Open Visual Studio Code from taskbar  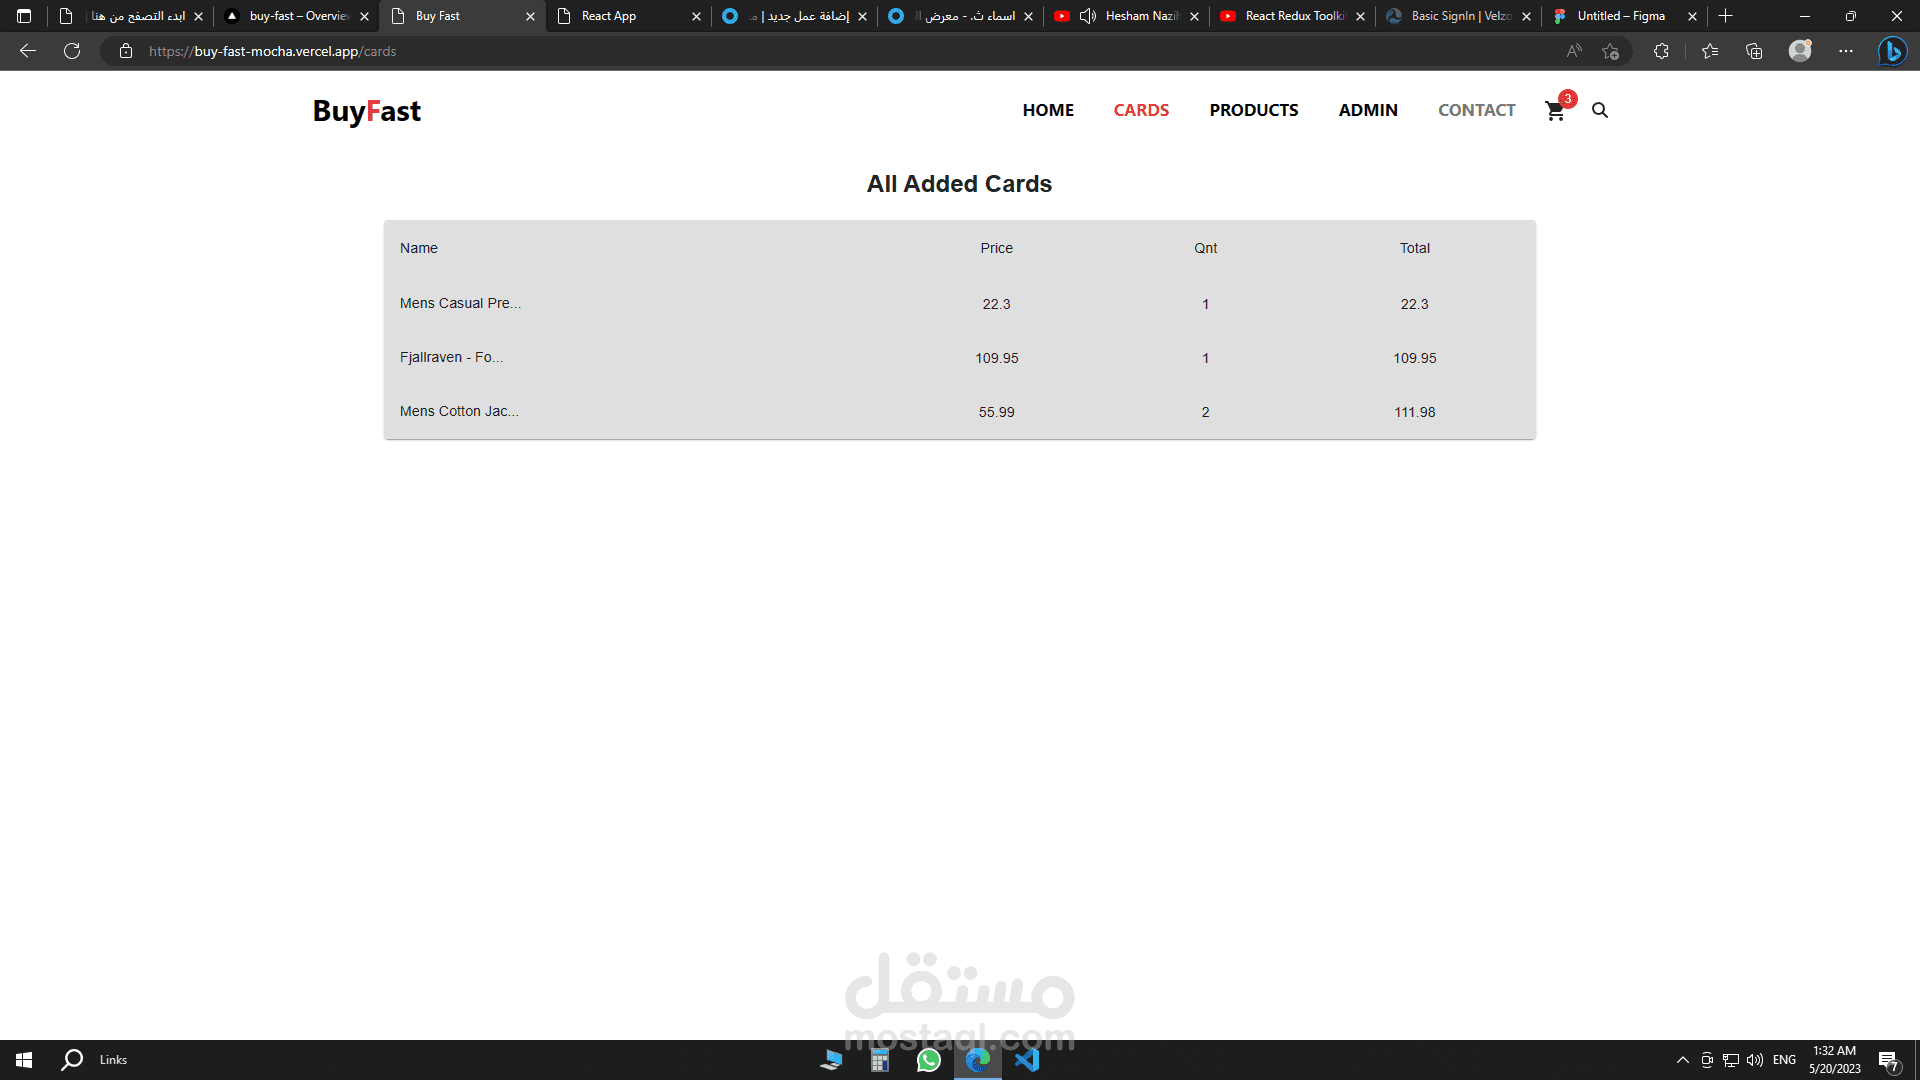click(1027, 1060)
